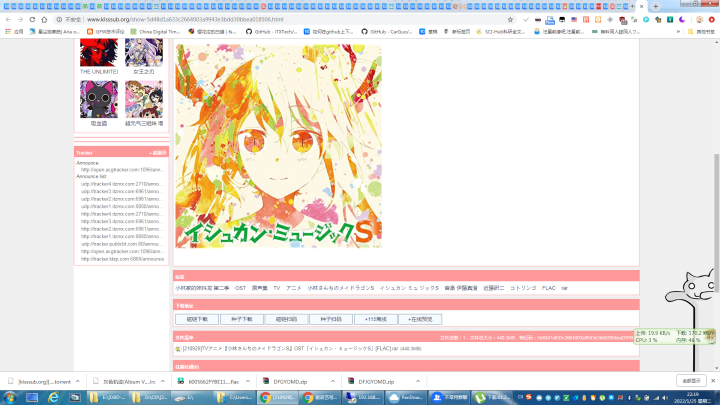
Task: Click the 种子扫码 button
Action: click(x=331, y=319)
